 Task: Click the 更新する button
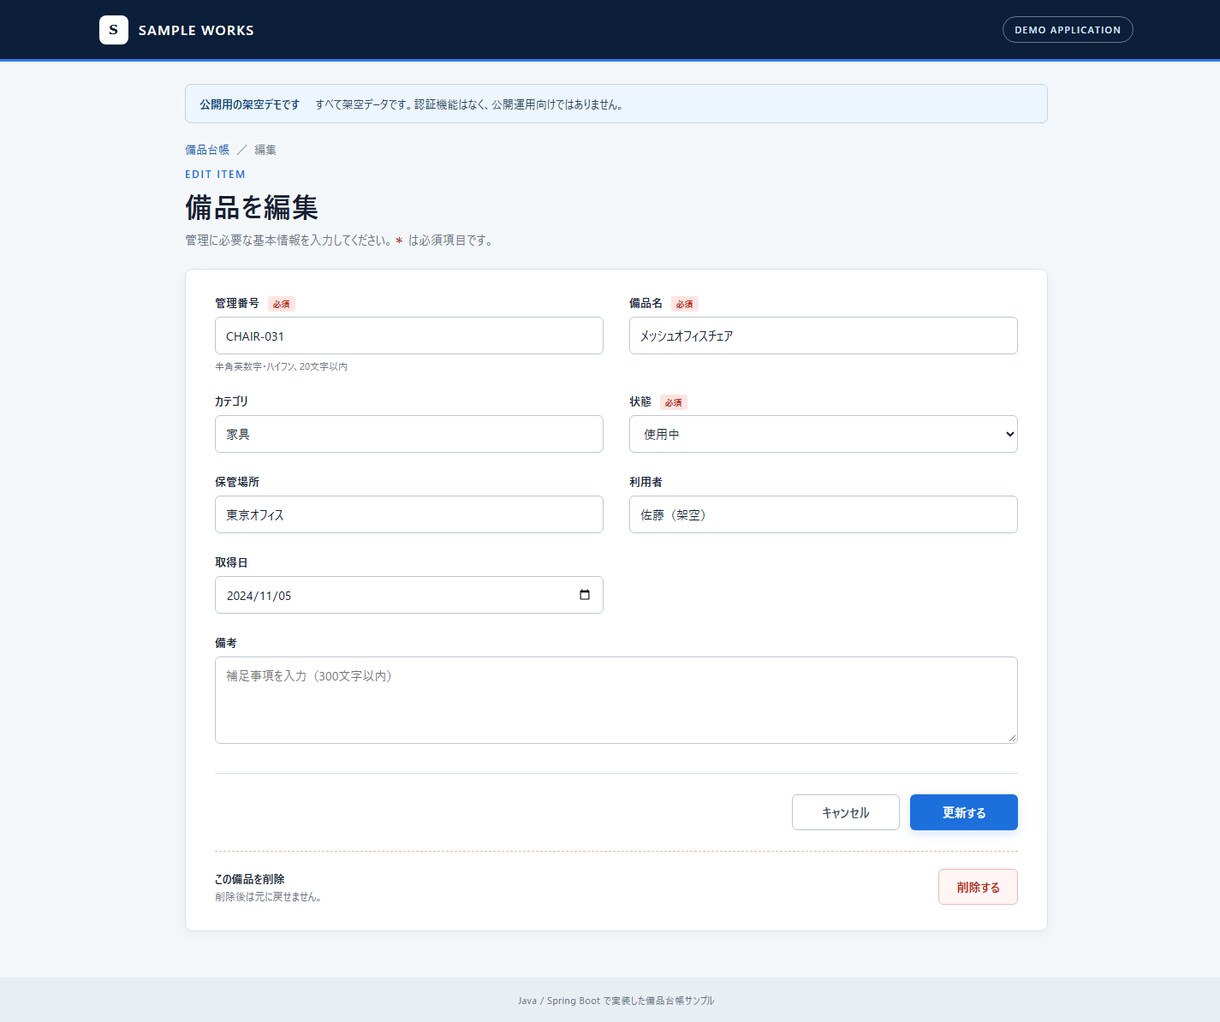[963, 812]
